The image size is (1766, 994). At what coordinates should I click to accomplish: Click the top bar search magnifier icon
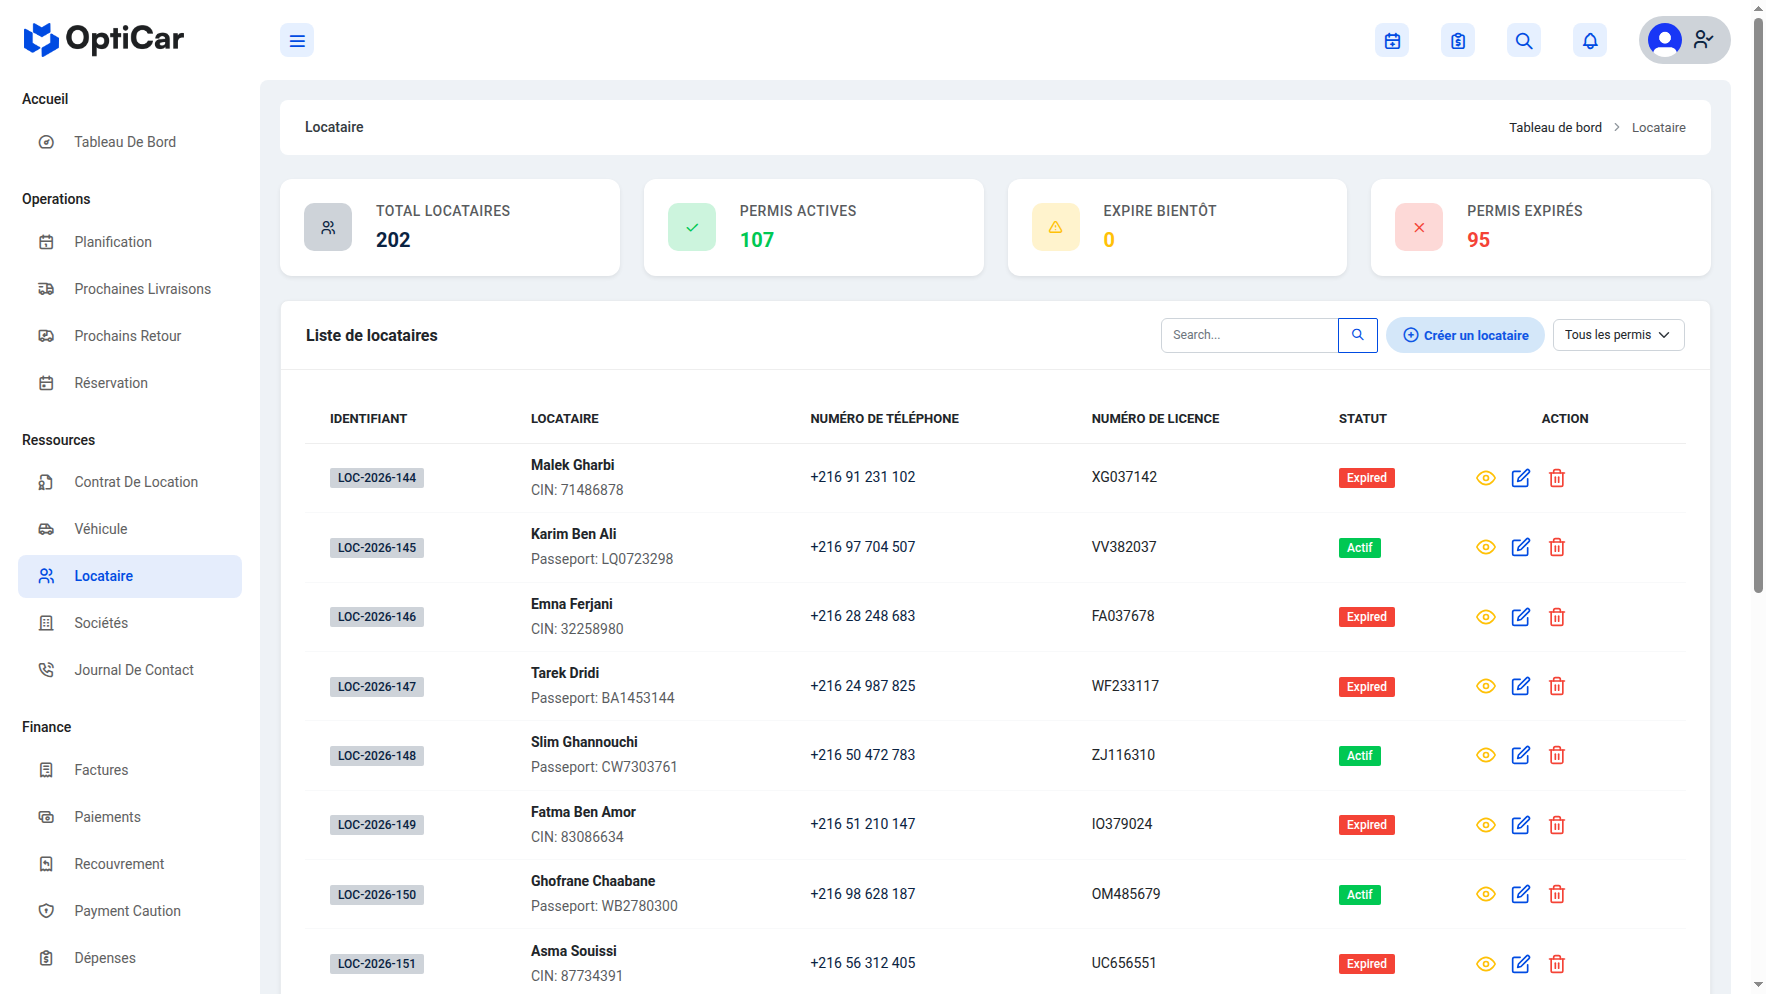(x=1524, y=41)
